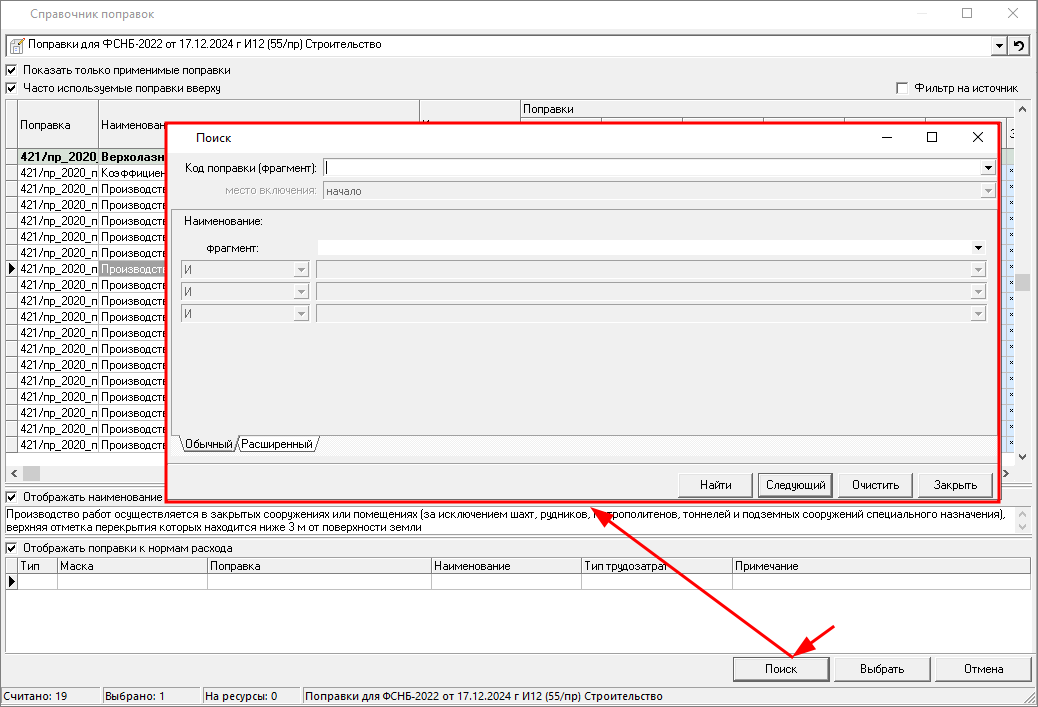Image resolution: width=1038 pixels, height=707 pixels.
Task: Open 'Код поправки (фрагмент)' dropdown arrow
Action: point(988,168)
